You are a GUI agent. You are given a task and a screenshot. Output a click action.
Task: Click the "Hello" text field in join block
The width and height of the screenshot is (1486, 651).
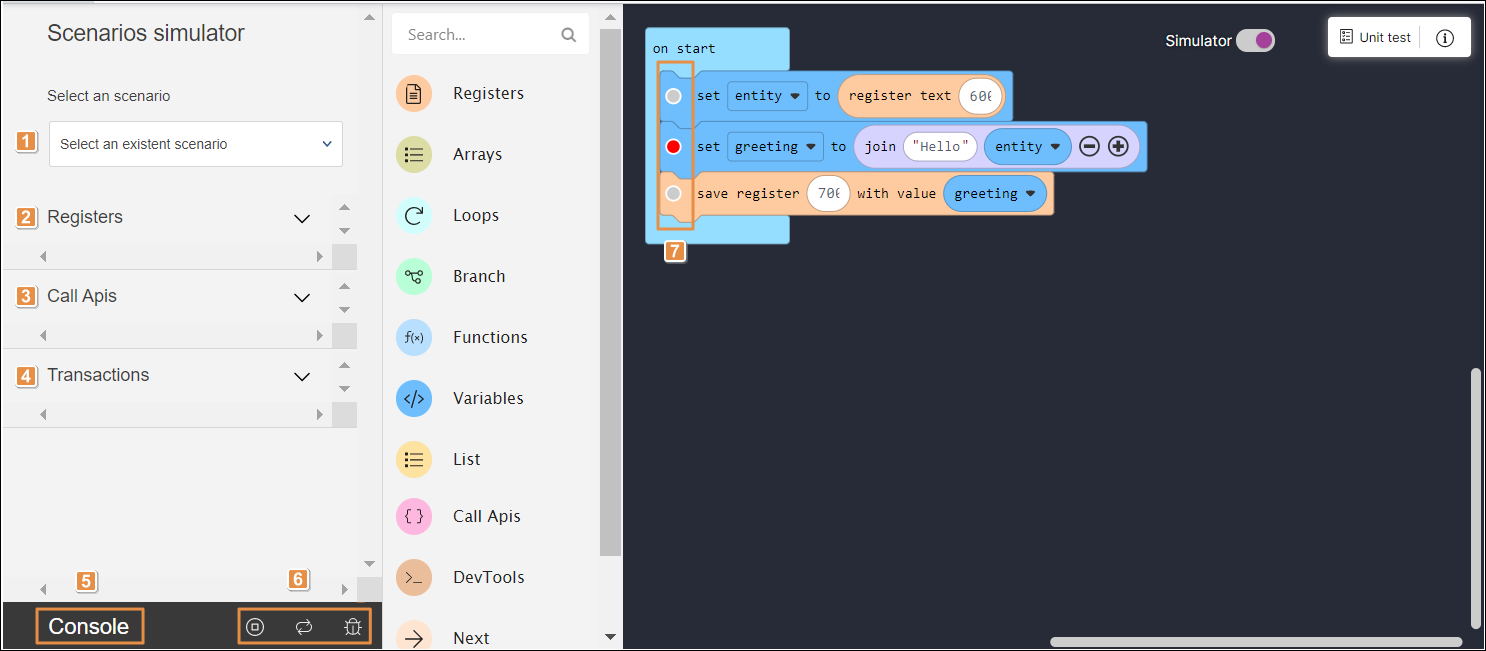pos(940,146)
